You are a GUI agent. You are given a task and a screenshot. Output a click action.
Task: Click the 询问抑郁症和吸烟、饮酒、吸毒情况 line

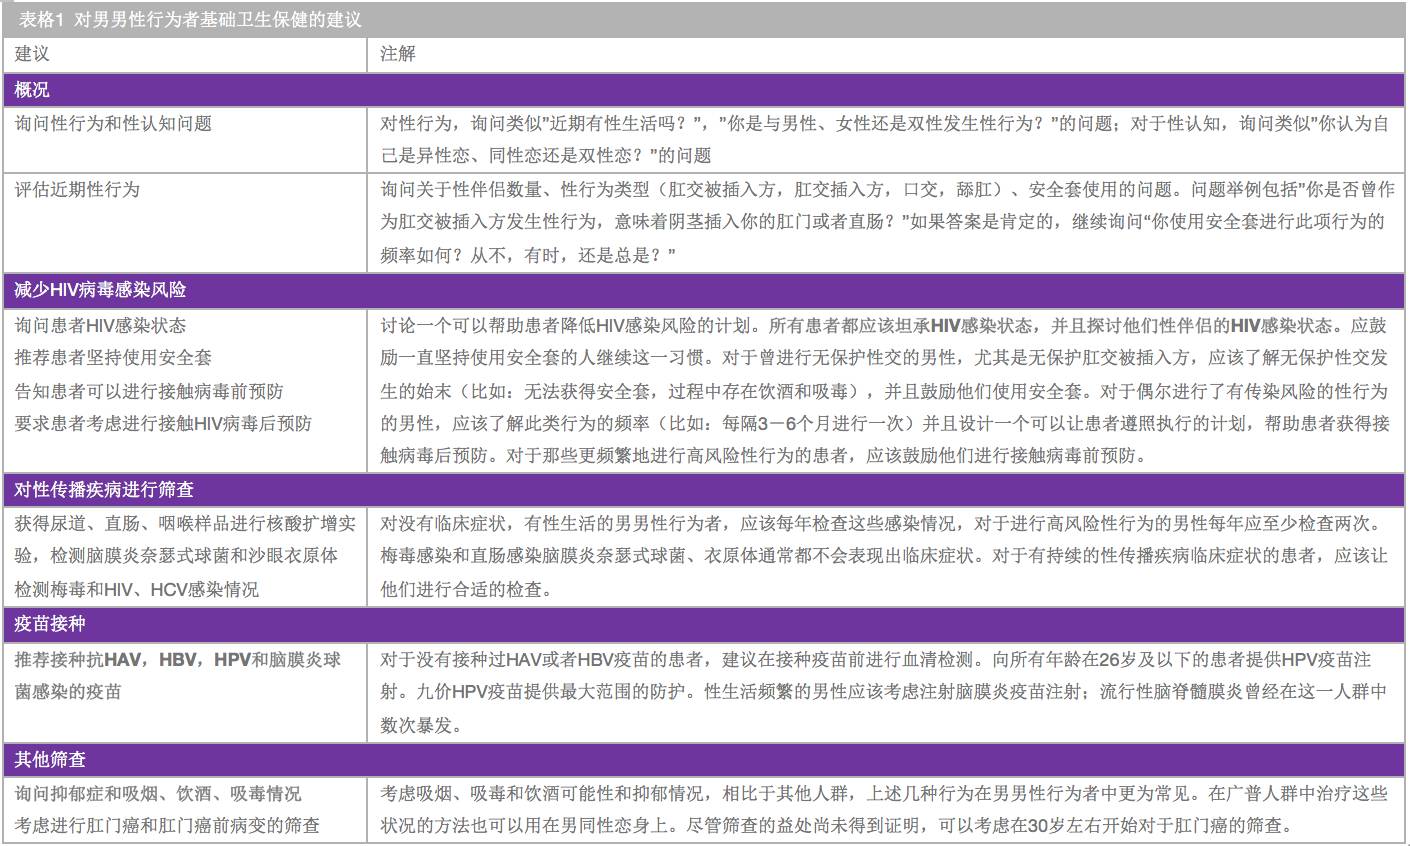[158, 793]
